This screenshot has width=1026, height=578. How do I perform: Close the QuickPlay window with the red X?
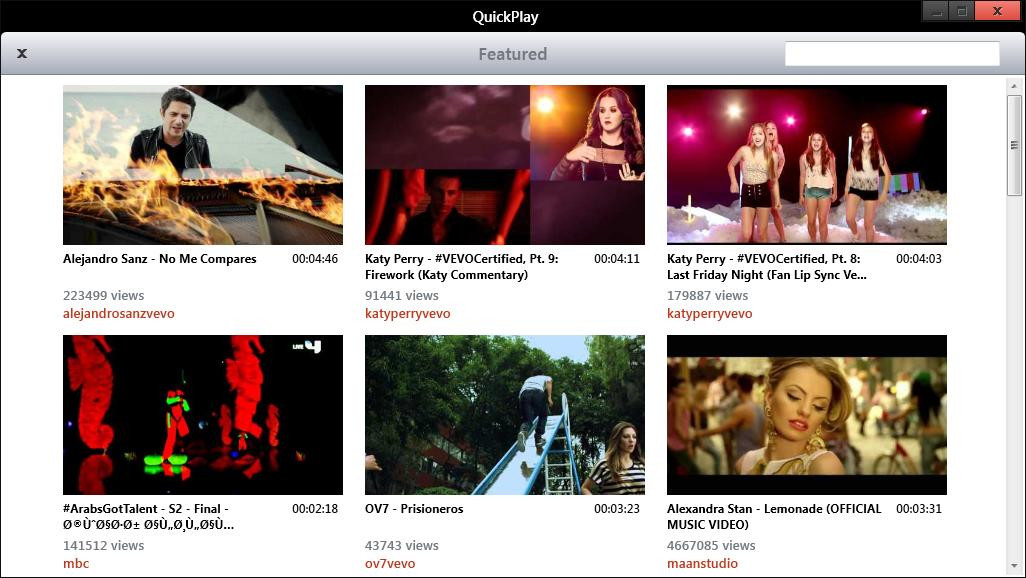997,11
